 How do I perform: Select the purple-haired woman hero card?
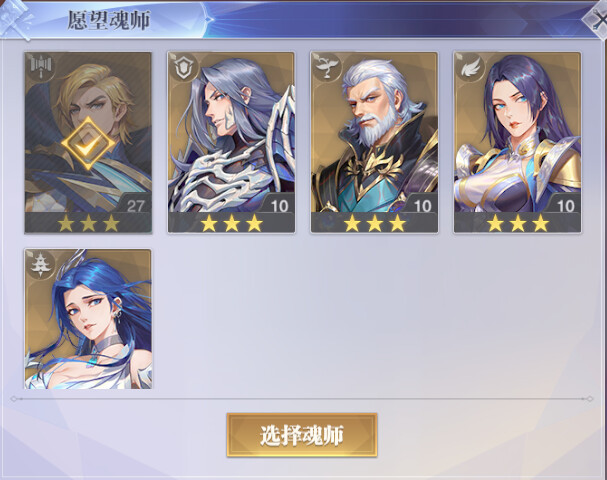point(518,142)
